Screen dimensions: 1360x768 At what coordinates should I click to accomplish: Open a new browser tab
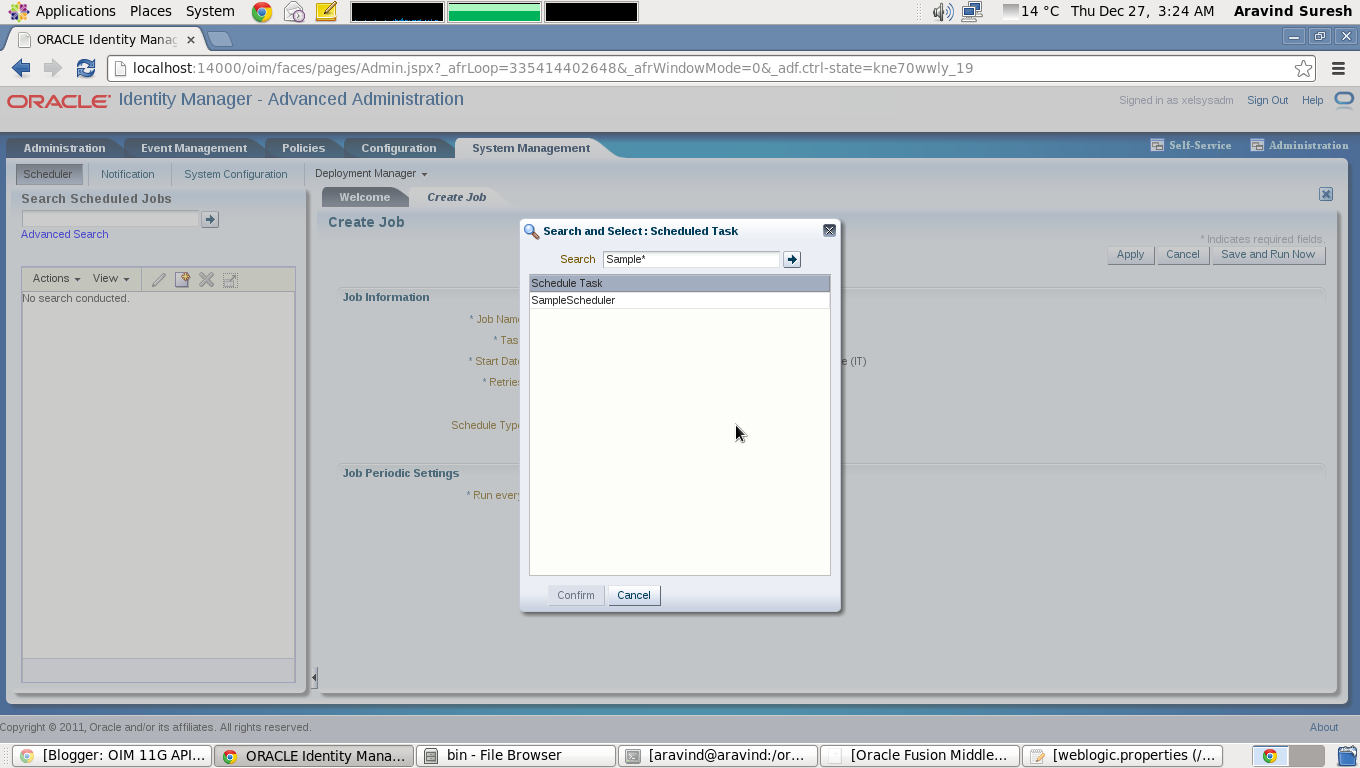coord(220,40)
